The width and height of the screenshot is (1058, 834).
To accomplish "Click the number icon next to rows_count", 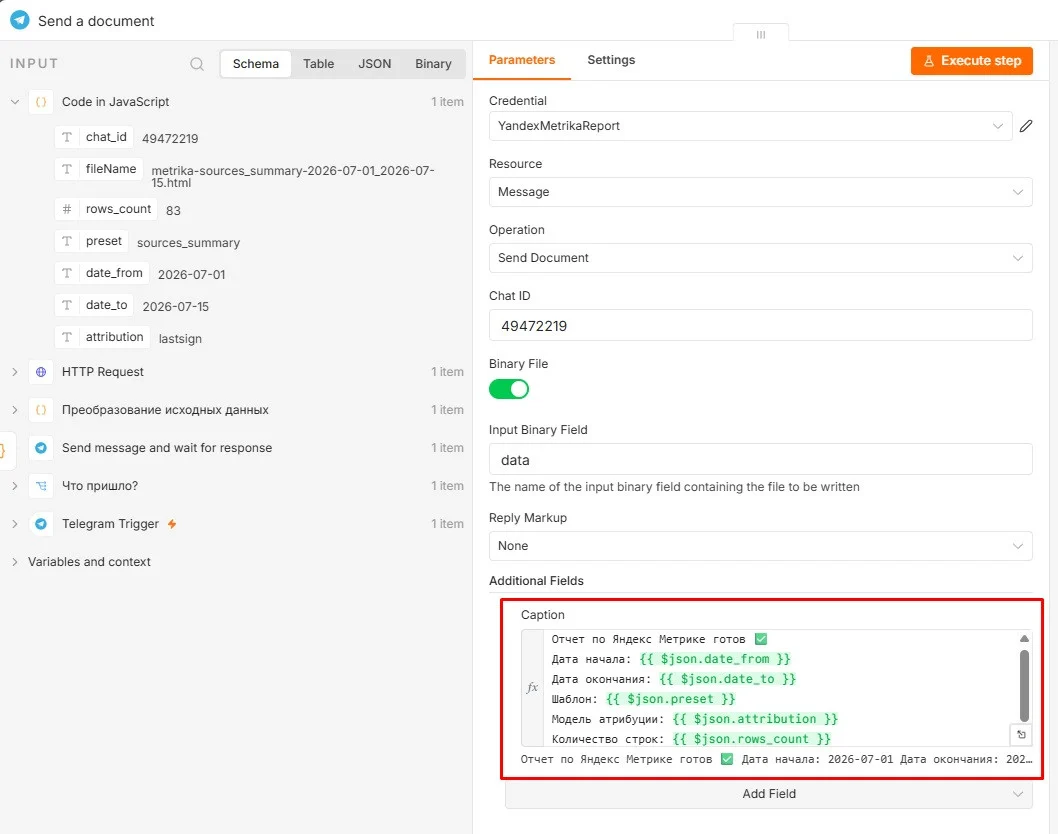I will [x=67, y=209].
